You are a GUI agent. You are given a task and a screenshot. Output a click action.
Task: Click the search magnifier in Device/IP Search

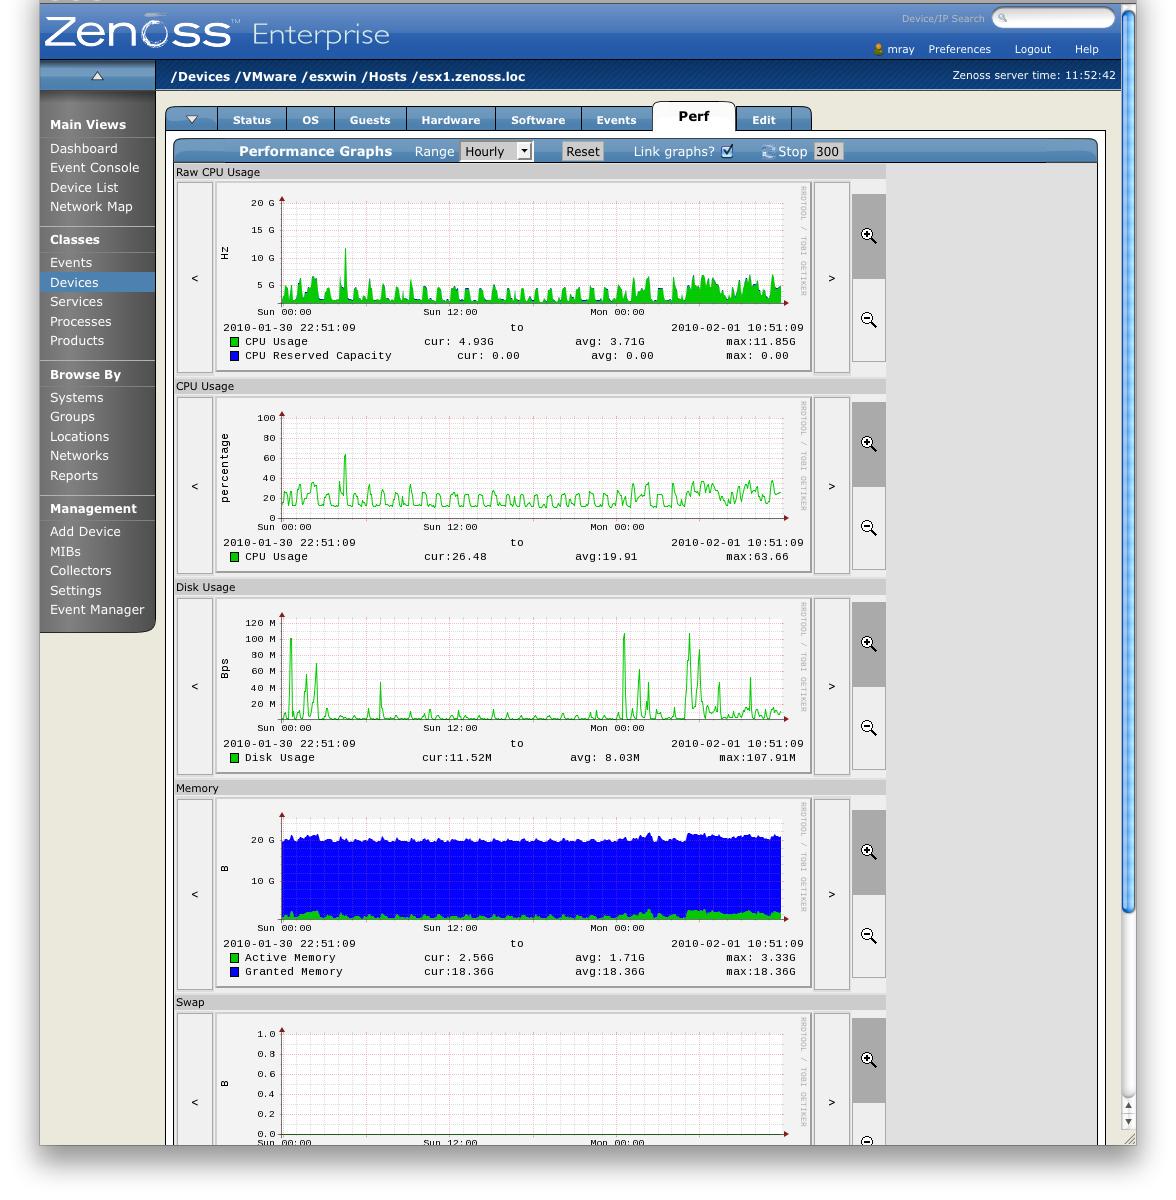click(1003, 18)
